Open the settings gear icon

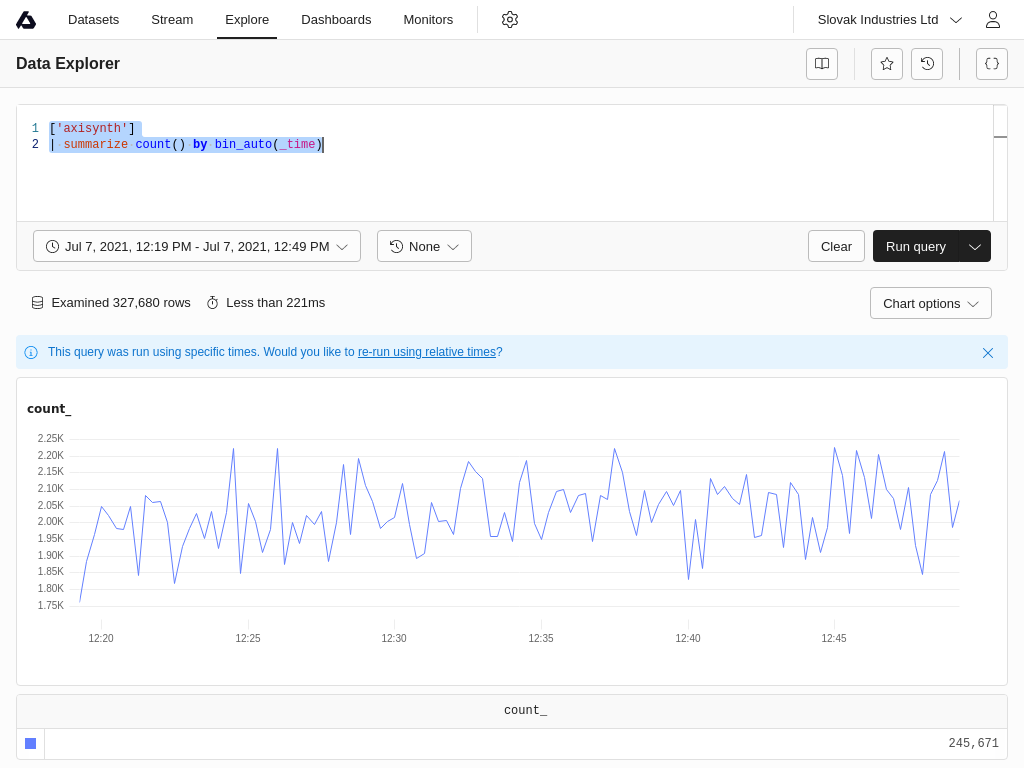click(x=510, y=20)
